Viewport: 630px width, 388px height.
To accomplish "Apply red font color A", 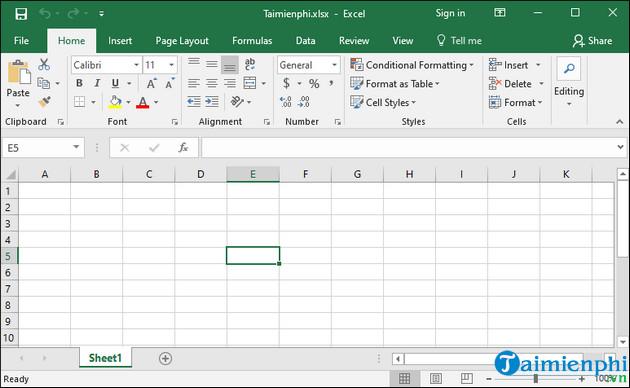I will [143, 102].
